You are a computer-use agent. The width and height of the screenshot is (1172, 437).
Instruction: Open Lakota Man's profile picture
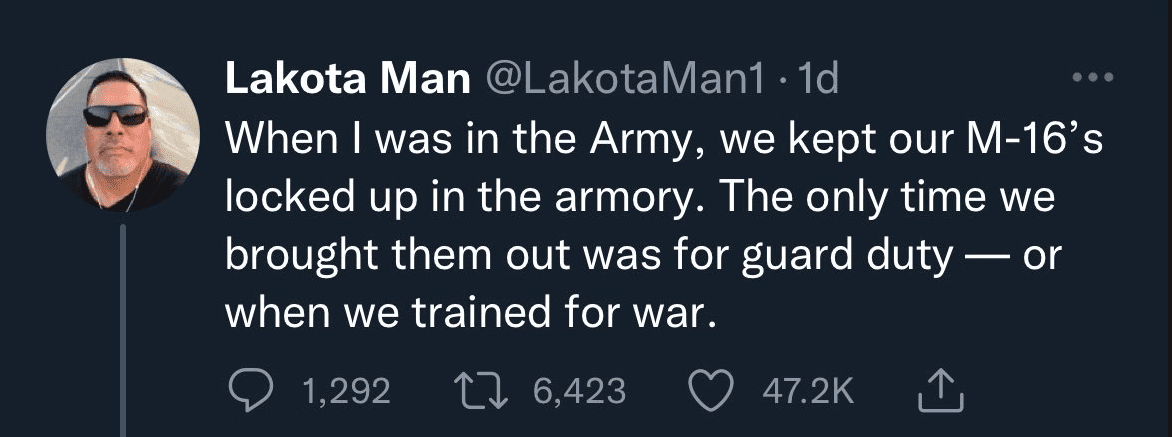123,134
